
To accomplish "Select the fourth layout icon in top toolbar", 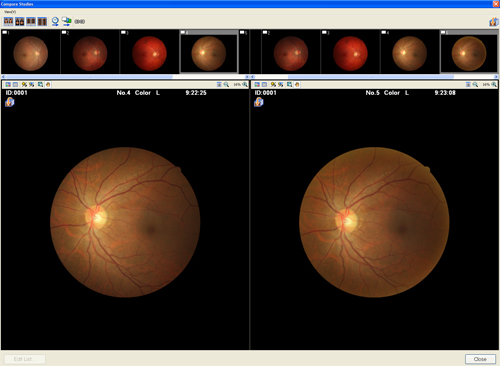I will [42, 22].
